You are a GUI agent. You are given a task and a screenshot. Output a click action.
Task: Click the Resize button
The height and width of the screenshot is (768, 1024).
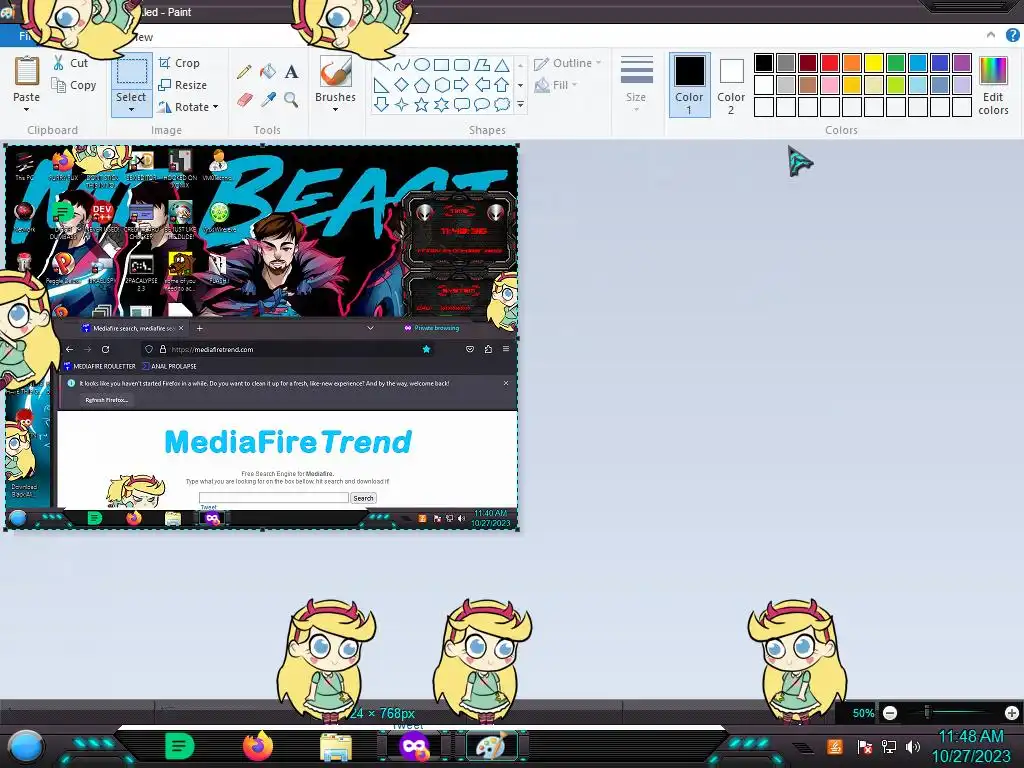tap(182, 85)
